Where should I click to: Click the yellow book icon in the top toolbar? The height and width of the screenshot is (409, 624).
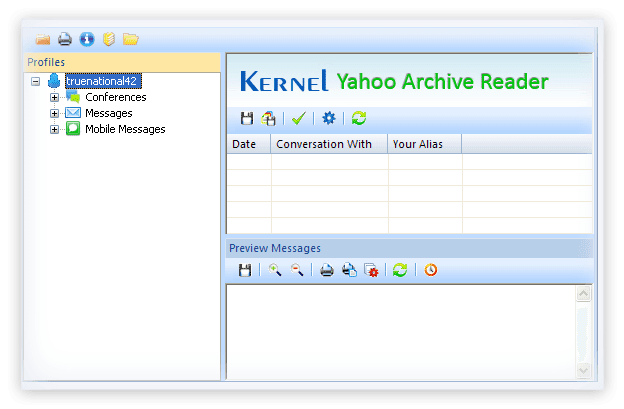(x=109, y=39)
